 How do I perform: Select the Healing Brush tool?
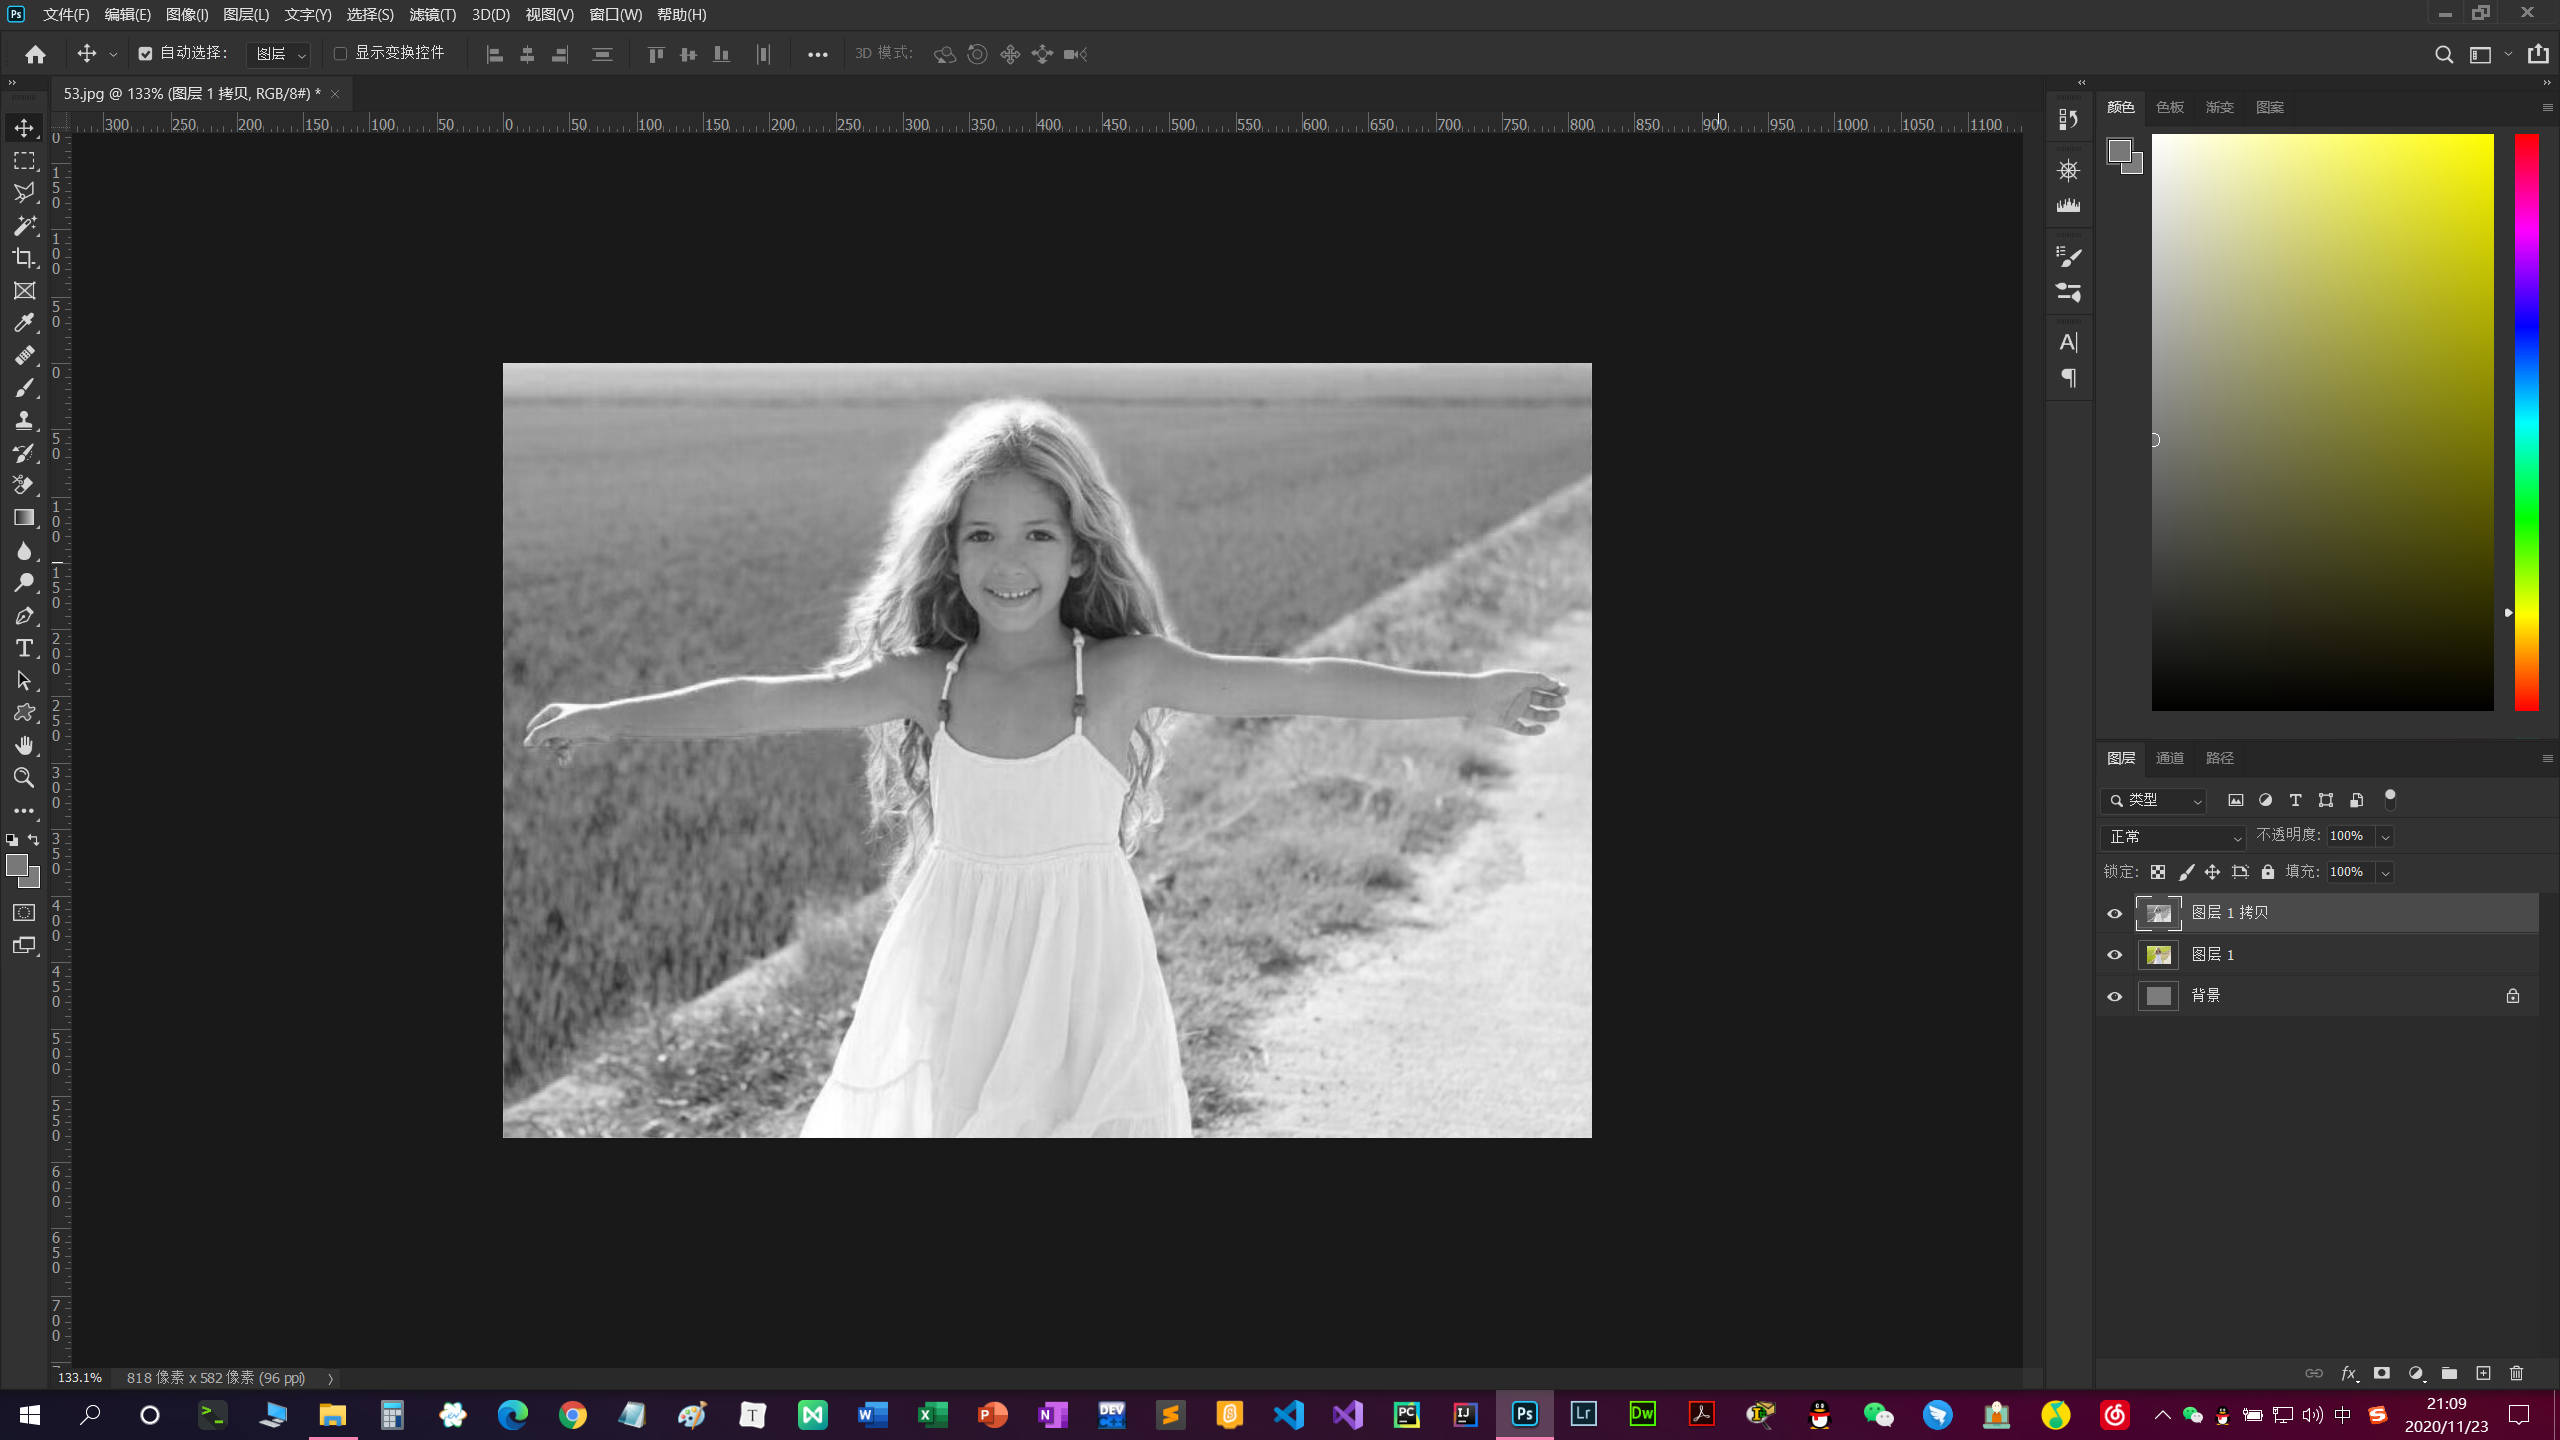pos(24,355)
